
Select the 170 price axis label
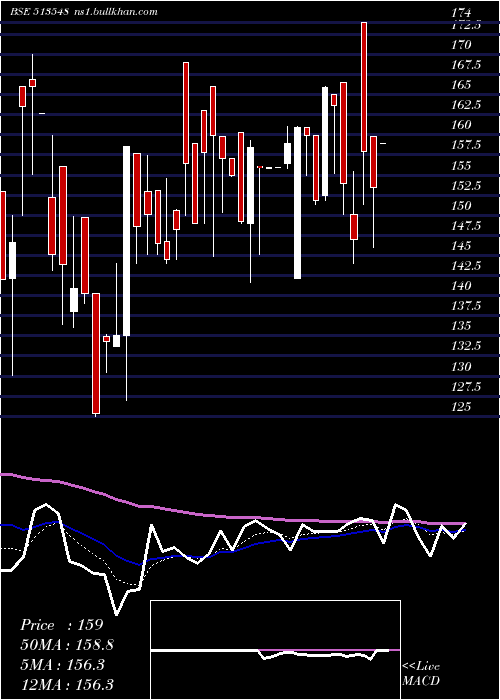point(461,45)
